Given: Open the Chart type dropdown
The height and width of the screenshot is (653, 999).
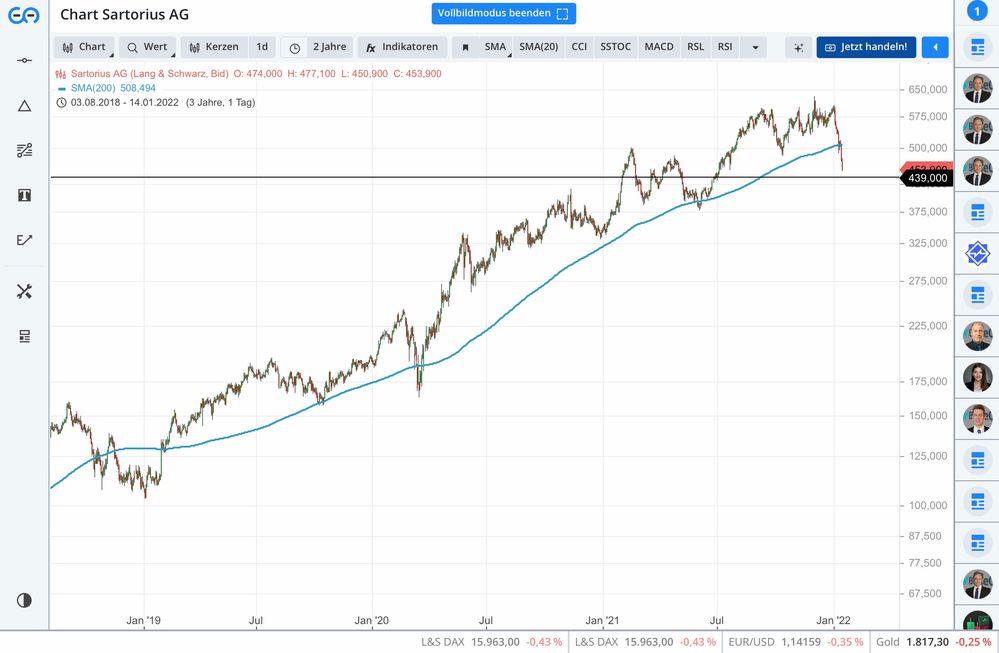Looking at the screenshot, I should (84, 47).
